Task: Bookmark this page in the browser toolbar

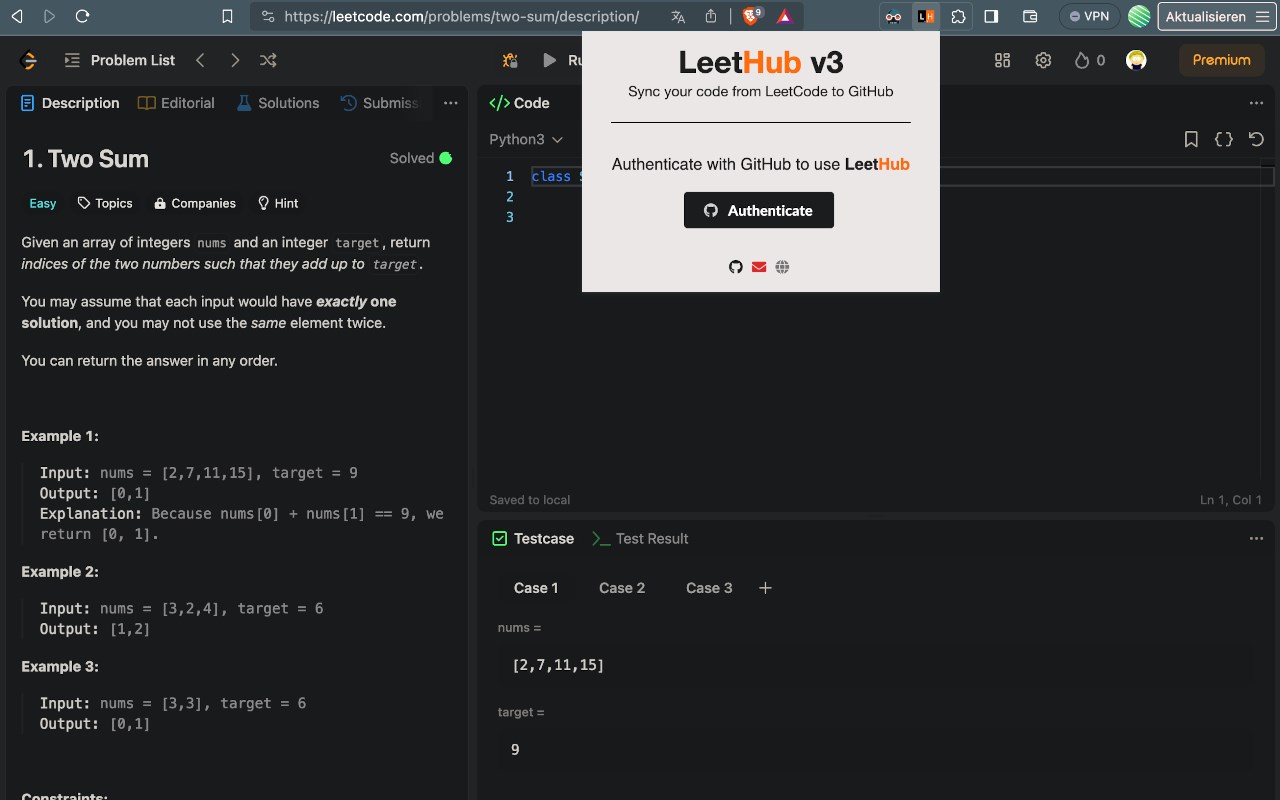Action: pyautogui.click(x=227, y=16)
